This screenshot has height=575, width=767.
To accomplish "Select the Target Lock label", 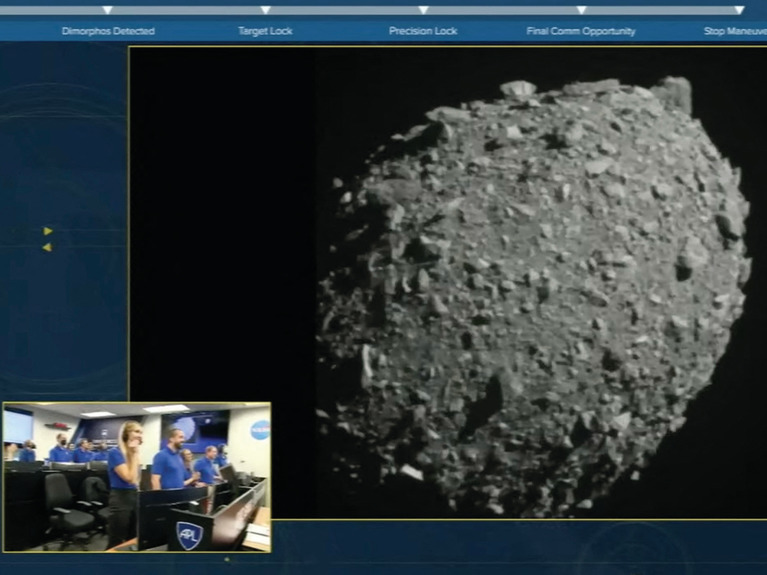I will click(265, 31).
